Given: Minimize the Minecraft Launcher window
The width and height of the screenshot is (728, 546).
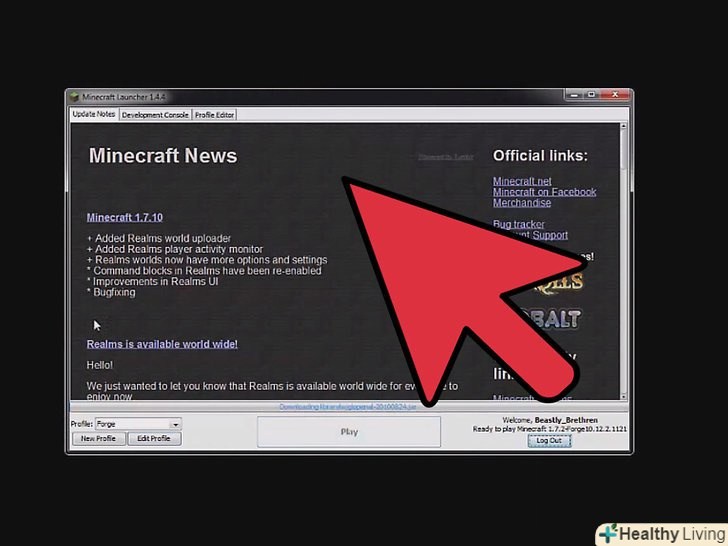Looking at the screenshot, I should (x=574, y=95).
